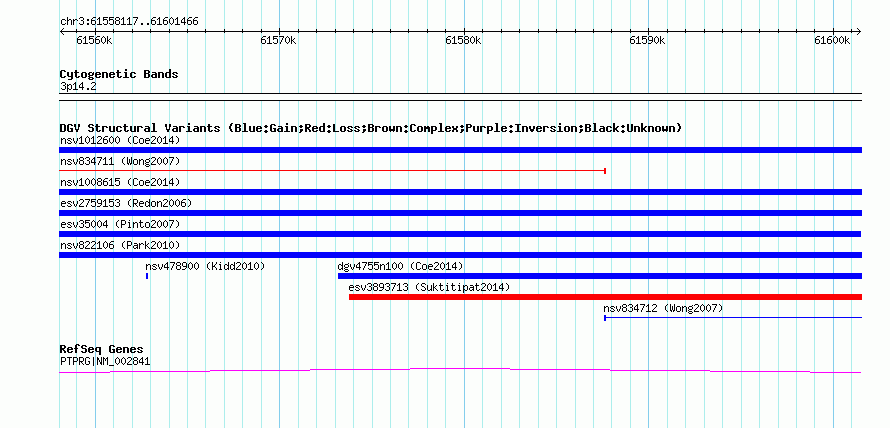The height and width of the screenshot is (428, 890).
Task: Click the red esv3893713 (Suktitipat2014) loss bar
Action: [x=606, y=297]
